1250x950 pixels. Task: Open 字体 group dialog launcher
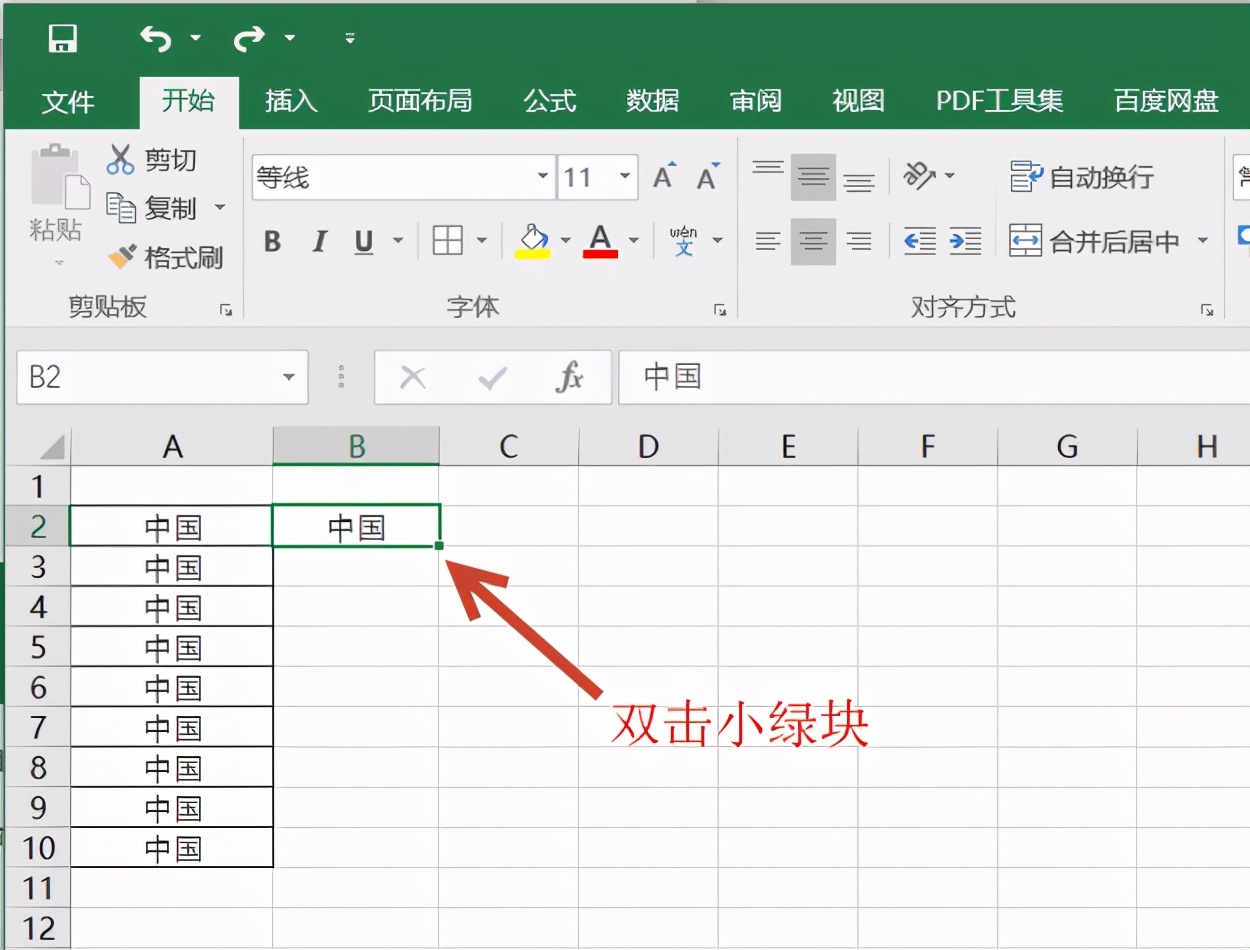click(x=720, y=310)
